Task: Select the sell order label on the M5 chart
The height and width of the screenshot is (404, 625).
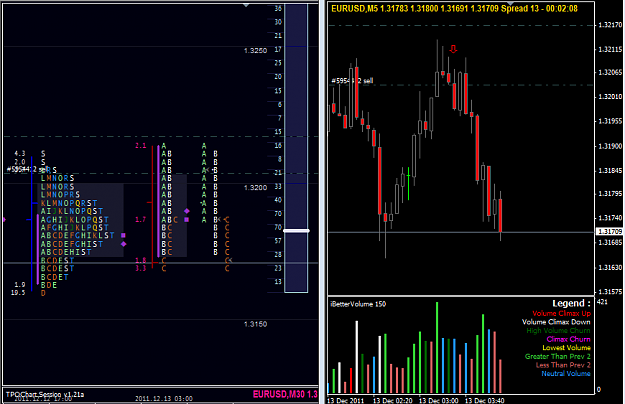Action: pyautogui.click(x=352, y=81)
